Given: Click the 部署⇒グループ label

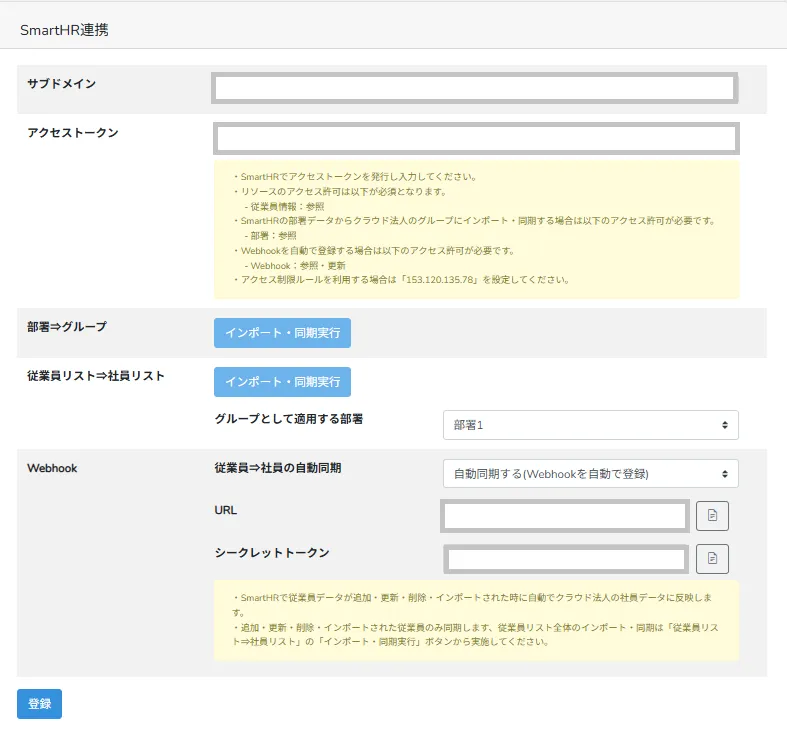Looking at the screenshot, I should pyautogui.click(x=67, y=326).
